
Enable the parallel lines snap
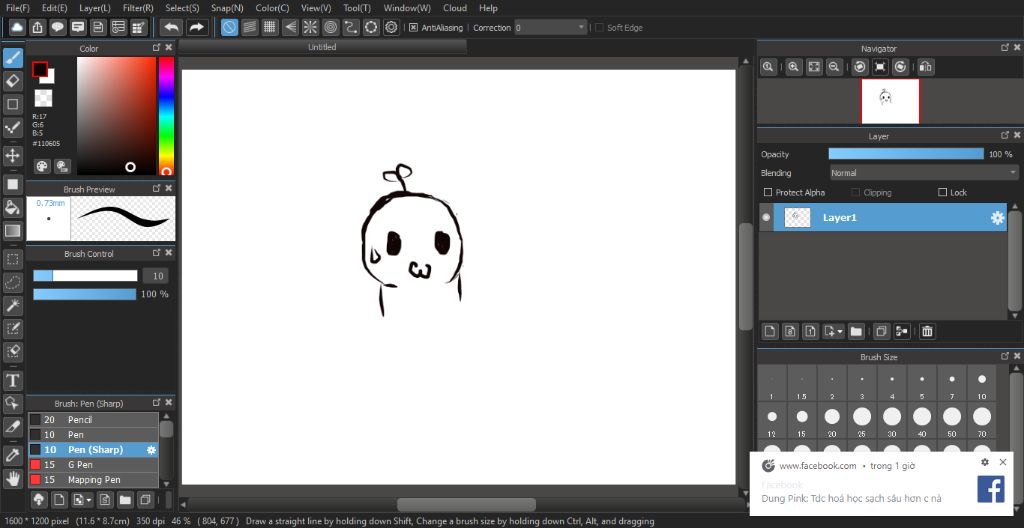pos(249,27)
